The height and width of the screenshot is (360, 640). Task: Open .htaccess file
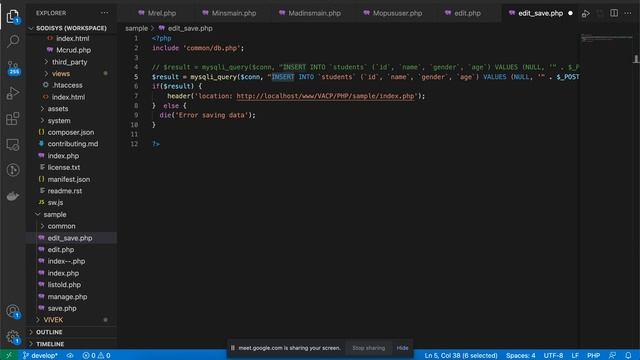[67, 85]
